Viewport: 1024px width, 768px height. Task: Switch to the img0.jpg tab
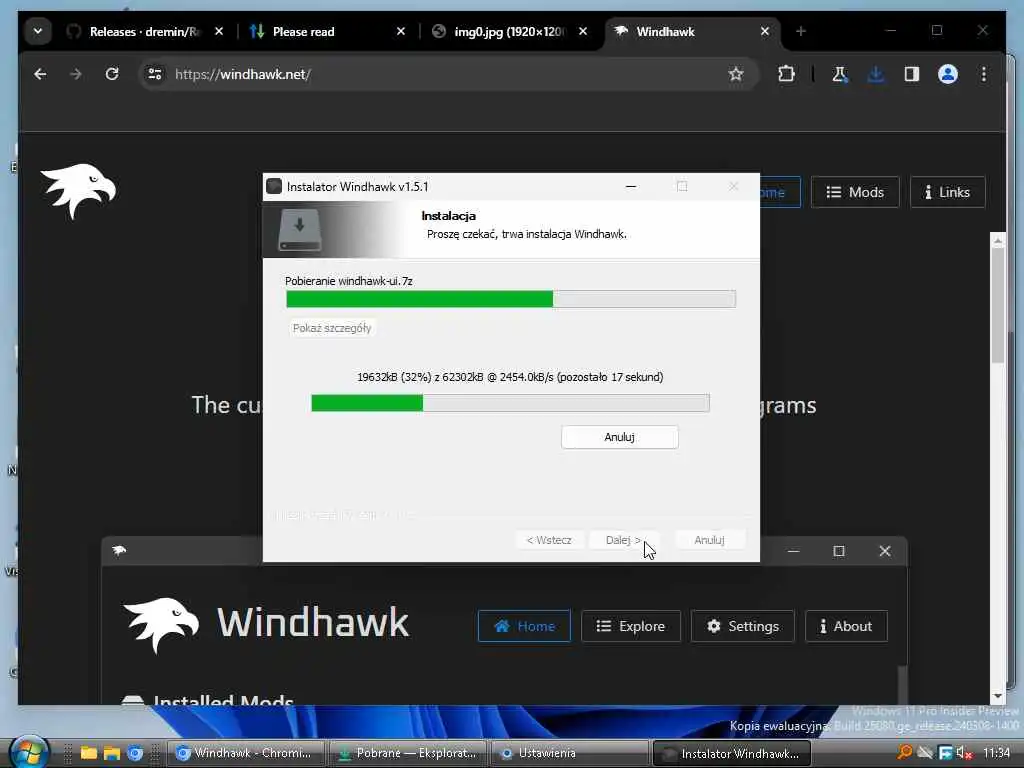point(509,31)
